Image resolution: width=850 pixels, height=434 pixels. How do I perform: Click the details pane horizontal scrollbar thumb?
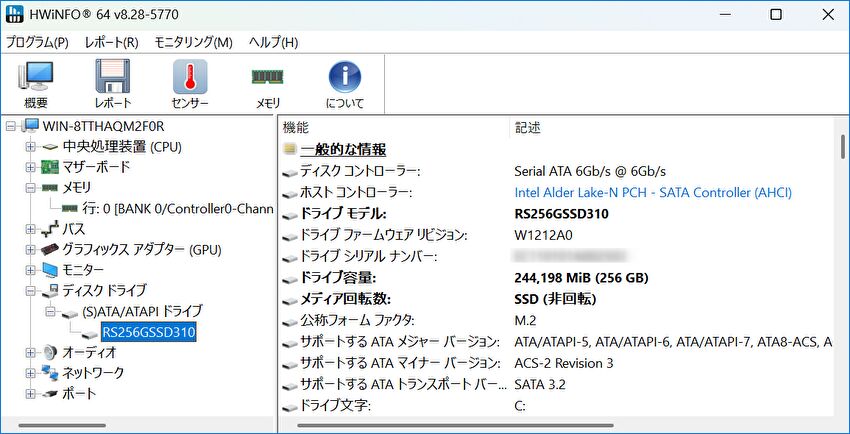click(x=455, y=426)
